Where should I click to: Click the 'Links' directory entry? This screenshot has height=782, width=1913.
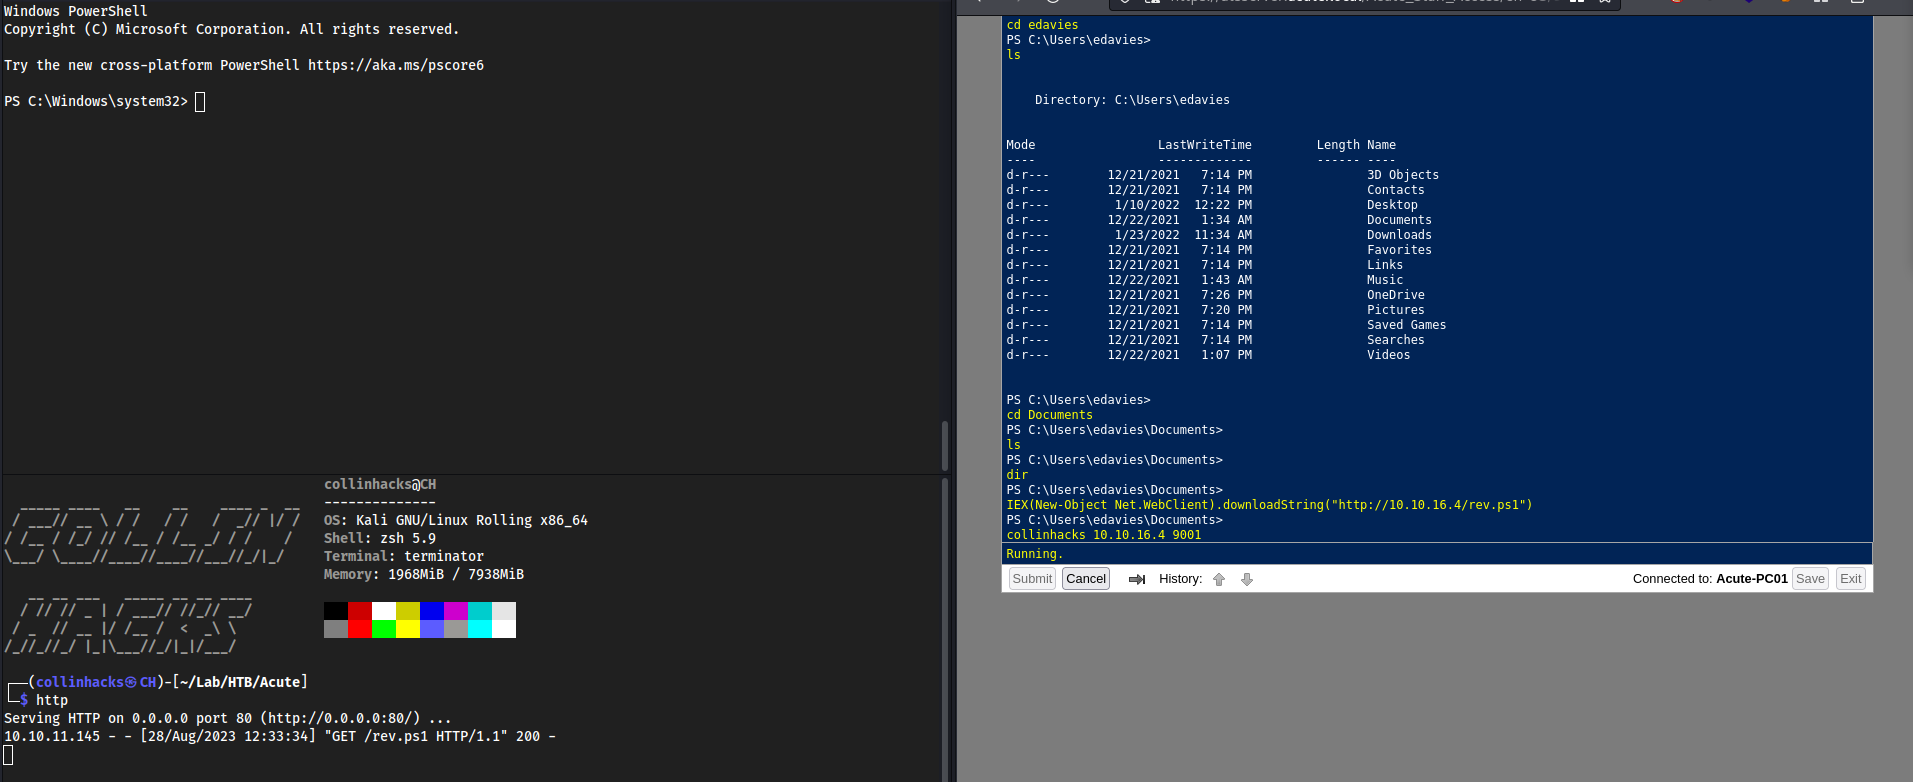1385,265
